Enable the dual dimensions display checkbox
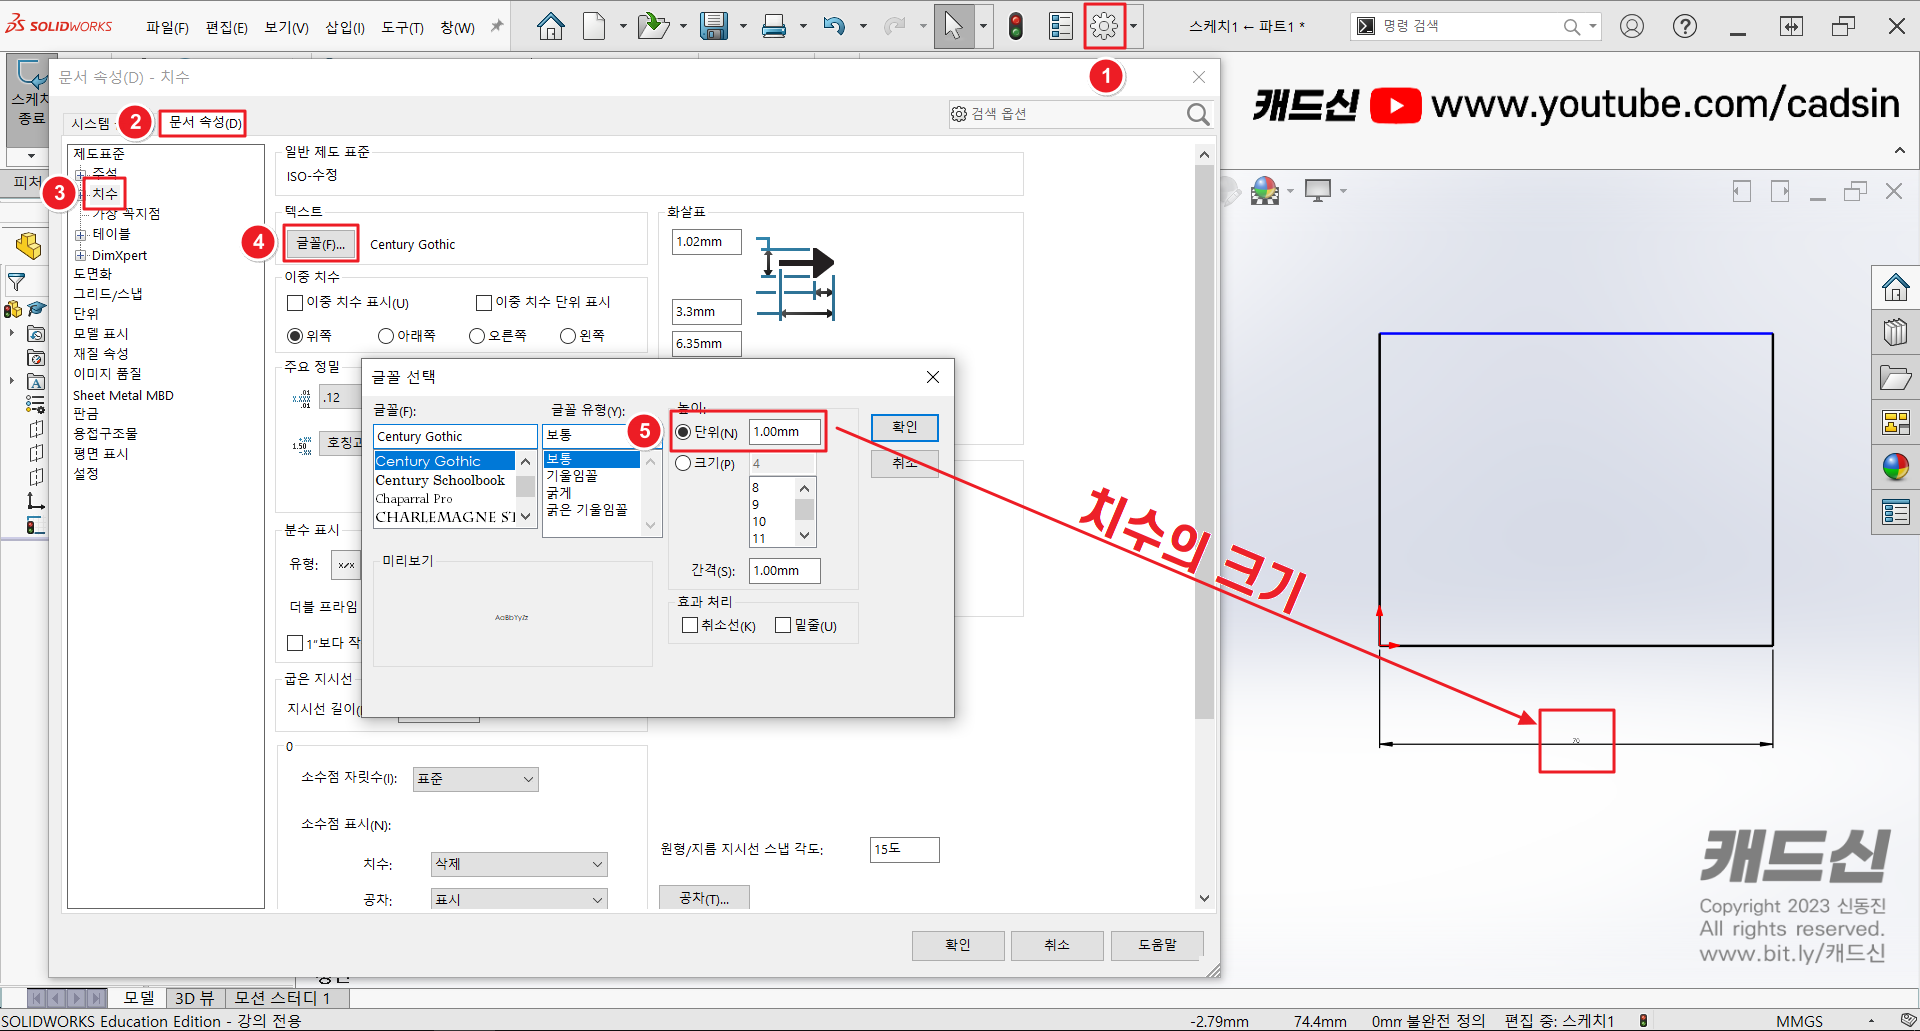This screenshot has width=1920, height=1031. [295, 303]
